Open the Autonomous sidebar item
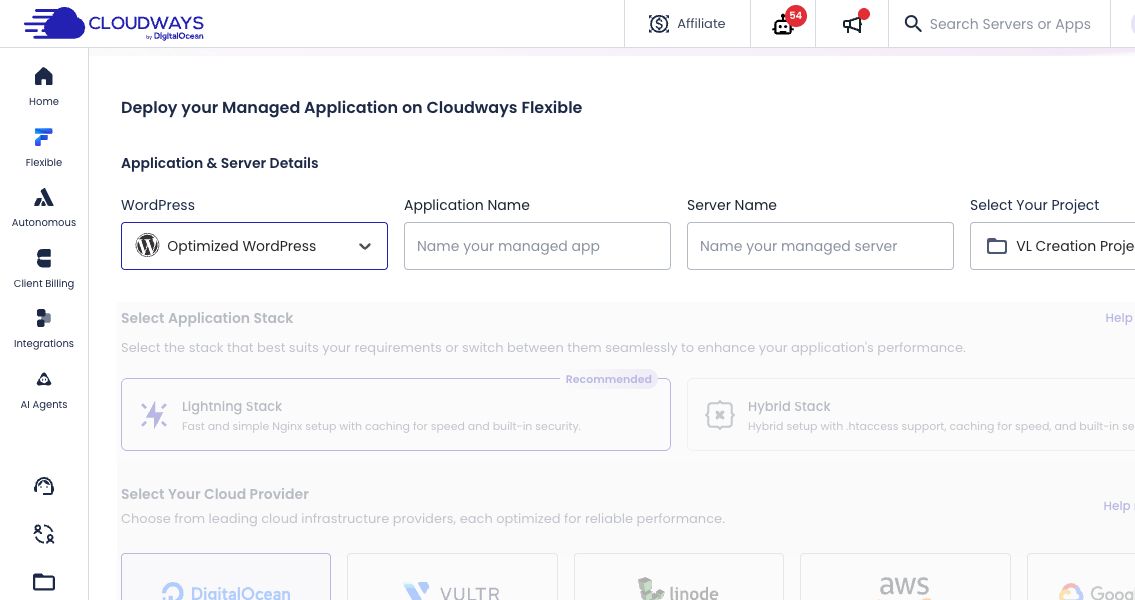Screen dimensions: 1135x600 coord(43,208)
